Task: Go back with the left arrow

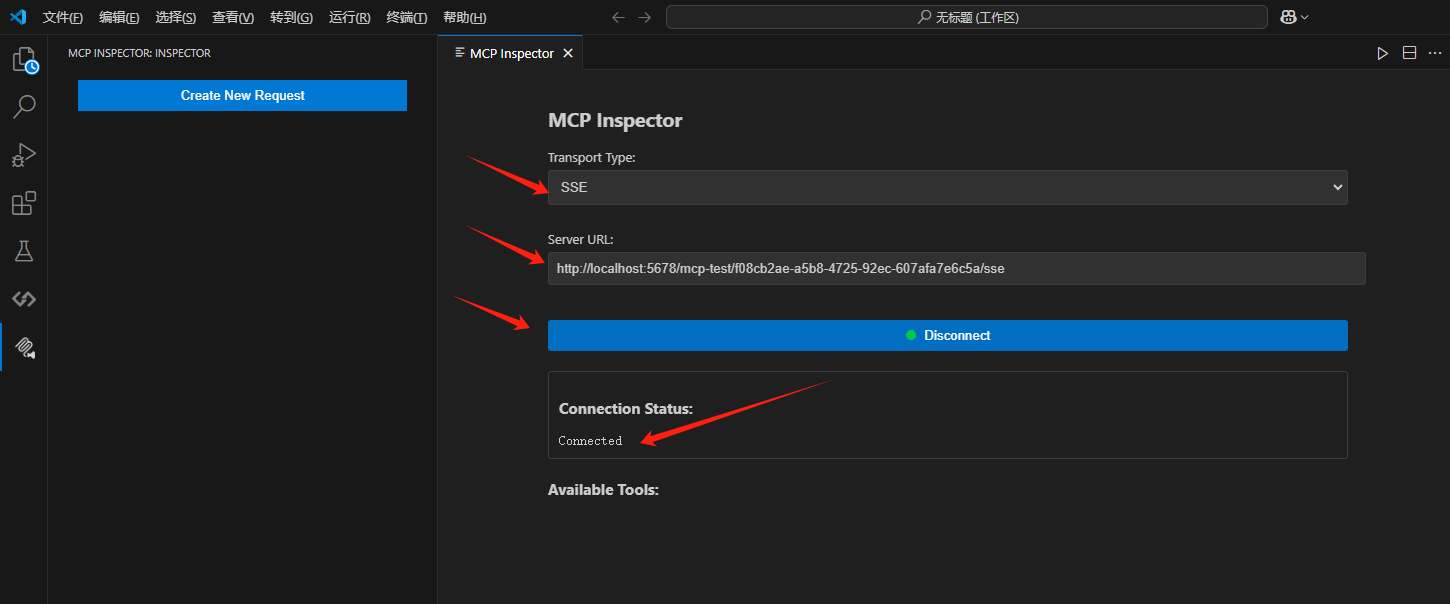Action: pyautogui.click(x=618, y=17)
